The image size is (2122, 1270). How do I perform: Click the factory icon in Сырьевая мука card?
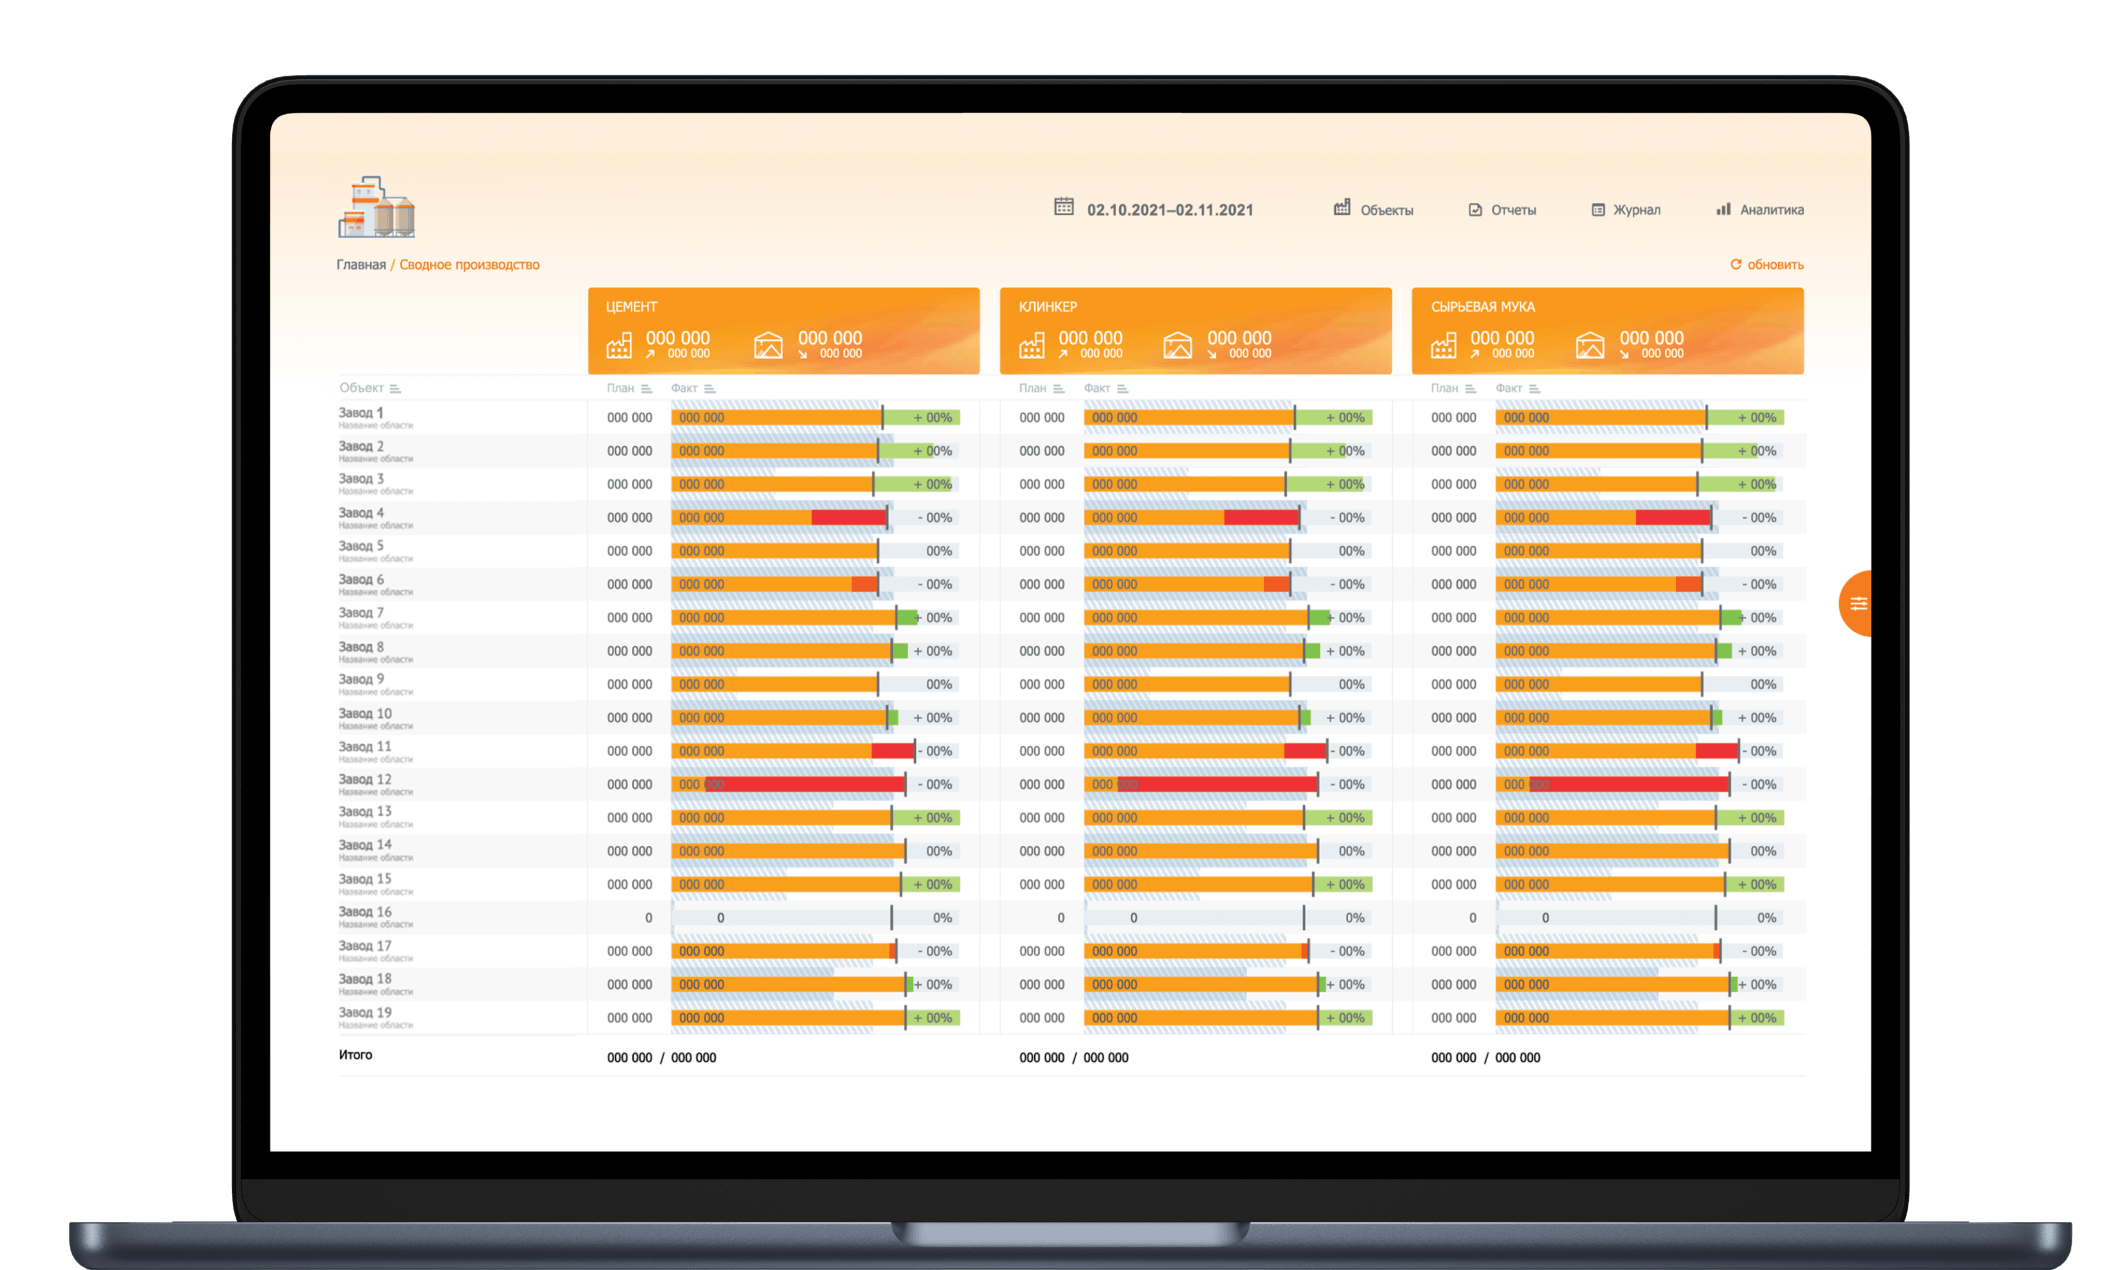pyautogui.click(x=1443, y=346)
